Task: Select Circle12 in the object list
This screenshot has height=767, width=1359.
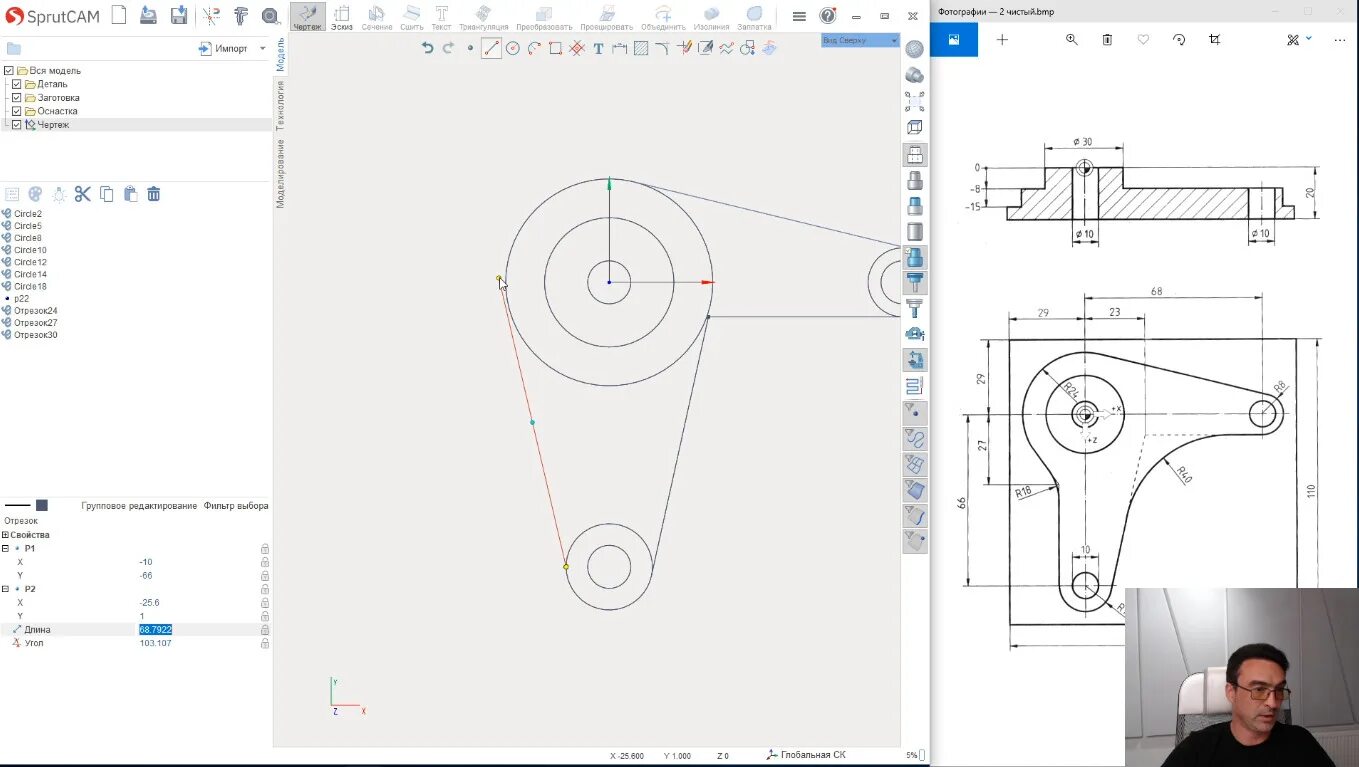Action: click(30, 262)
